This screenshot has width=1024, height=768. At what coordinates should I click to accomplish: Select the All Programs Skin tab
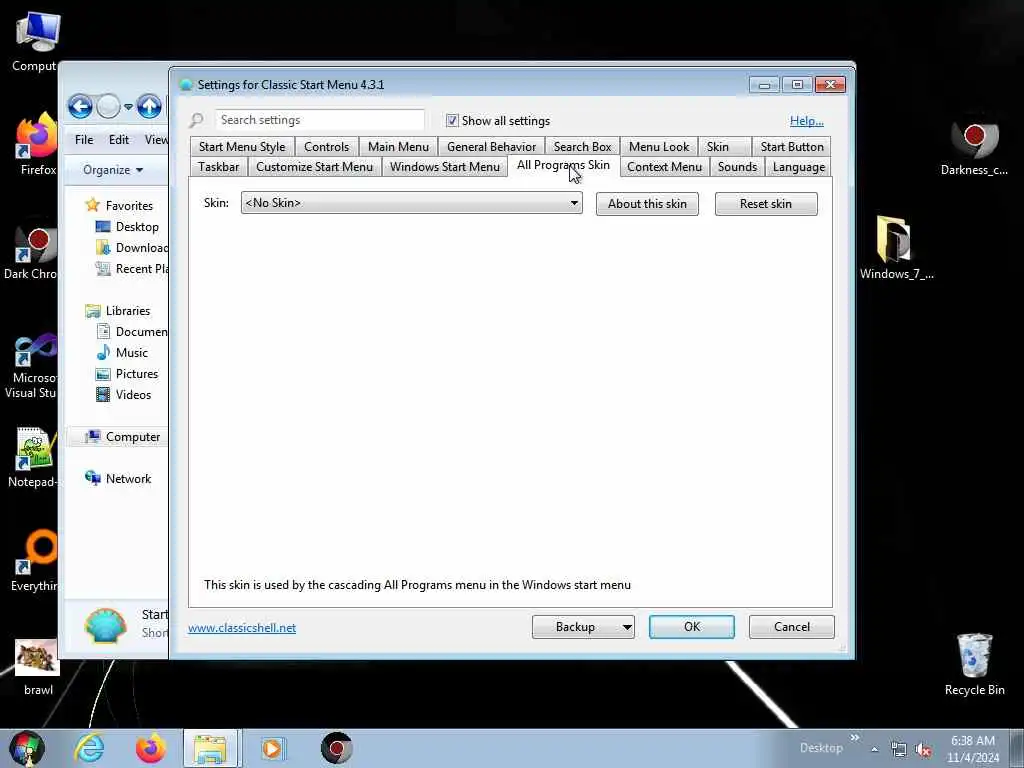click(564, 165)
